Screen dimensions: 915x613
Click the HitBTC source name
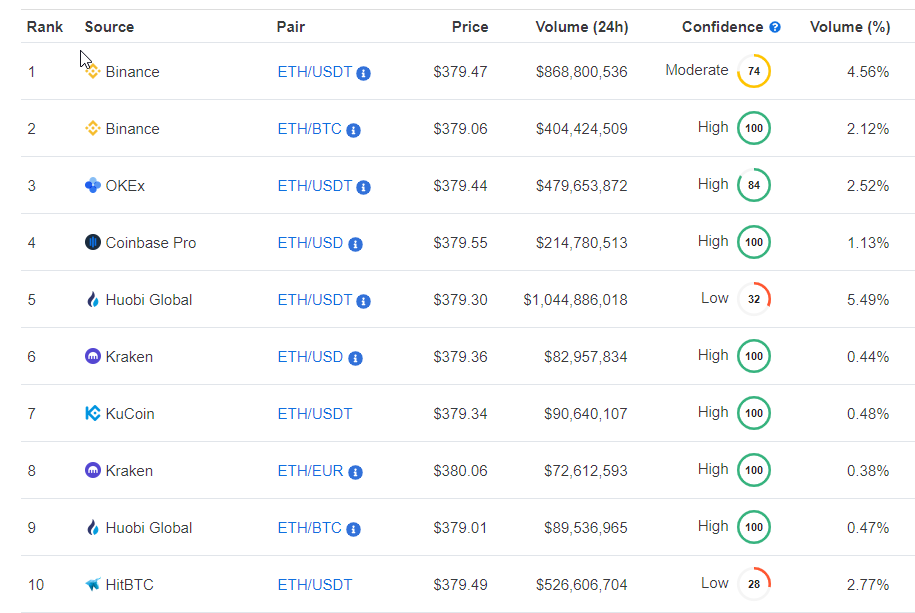coord(129,584)
